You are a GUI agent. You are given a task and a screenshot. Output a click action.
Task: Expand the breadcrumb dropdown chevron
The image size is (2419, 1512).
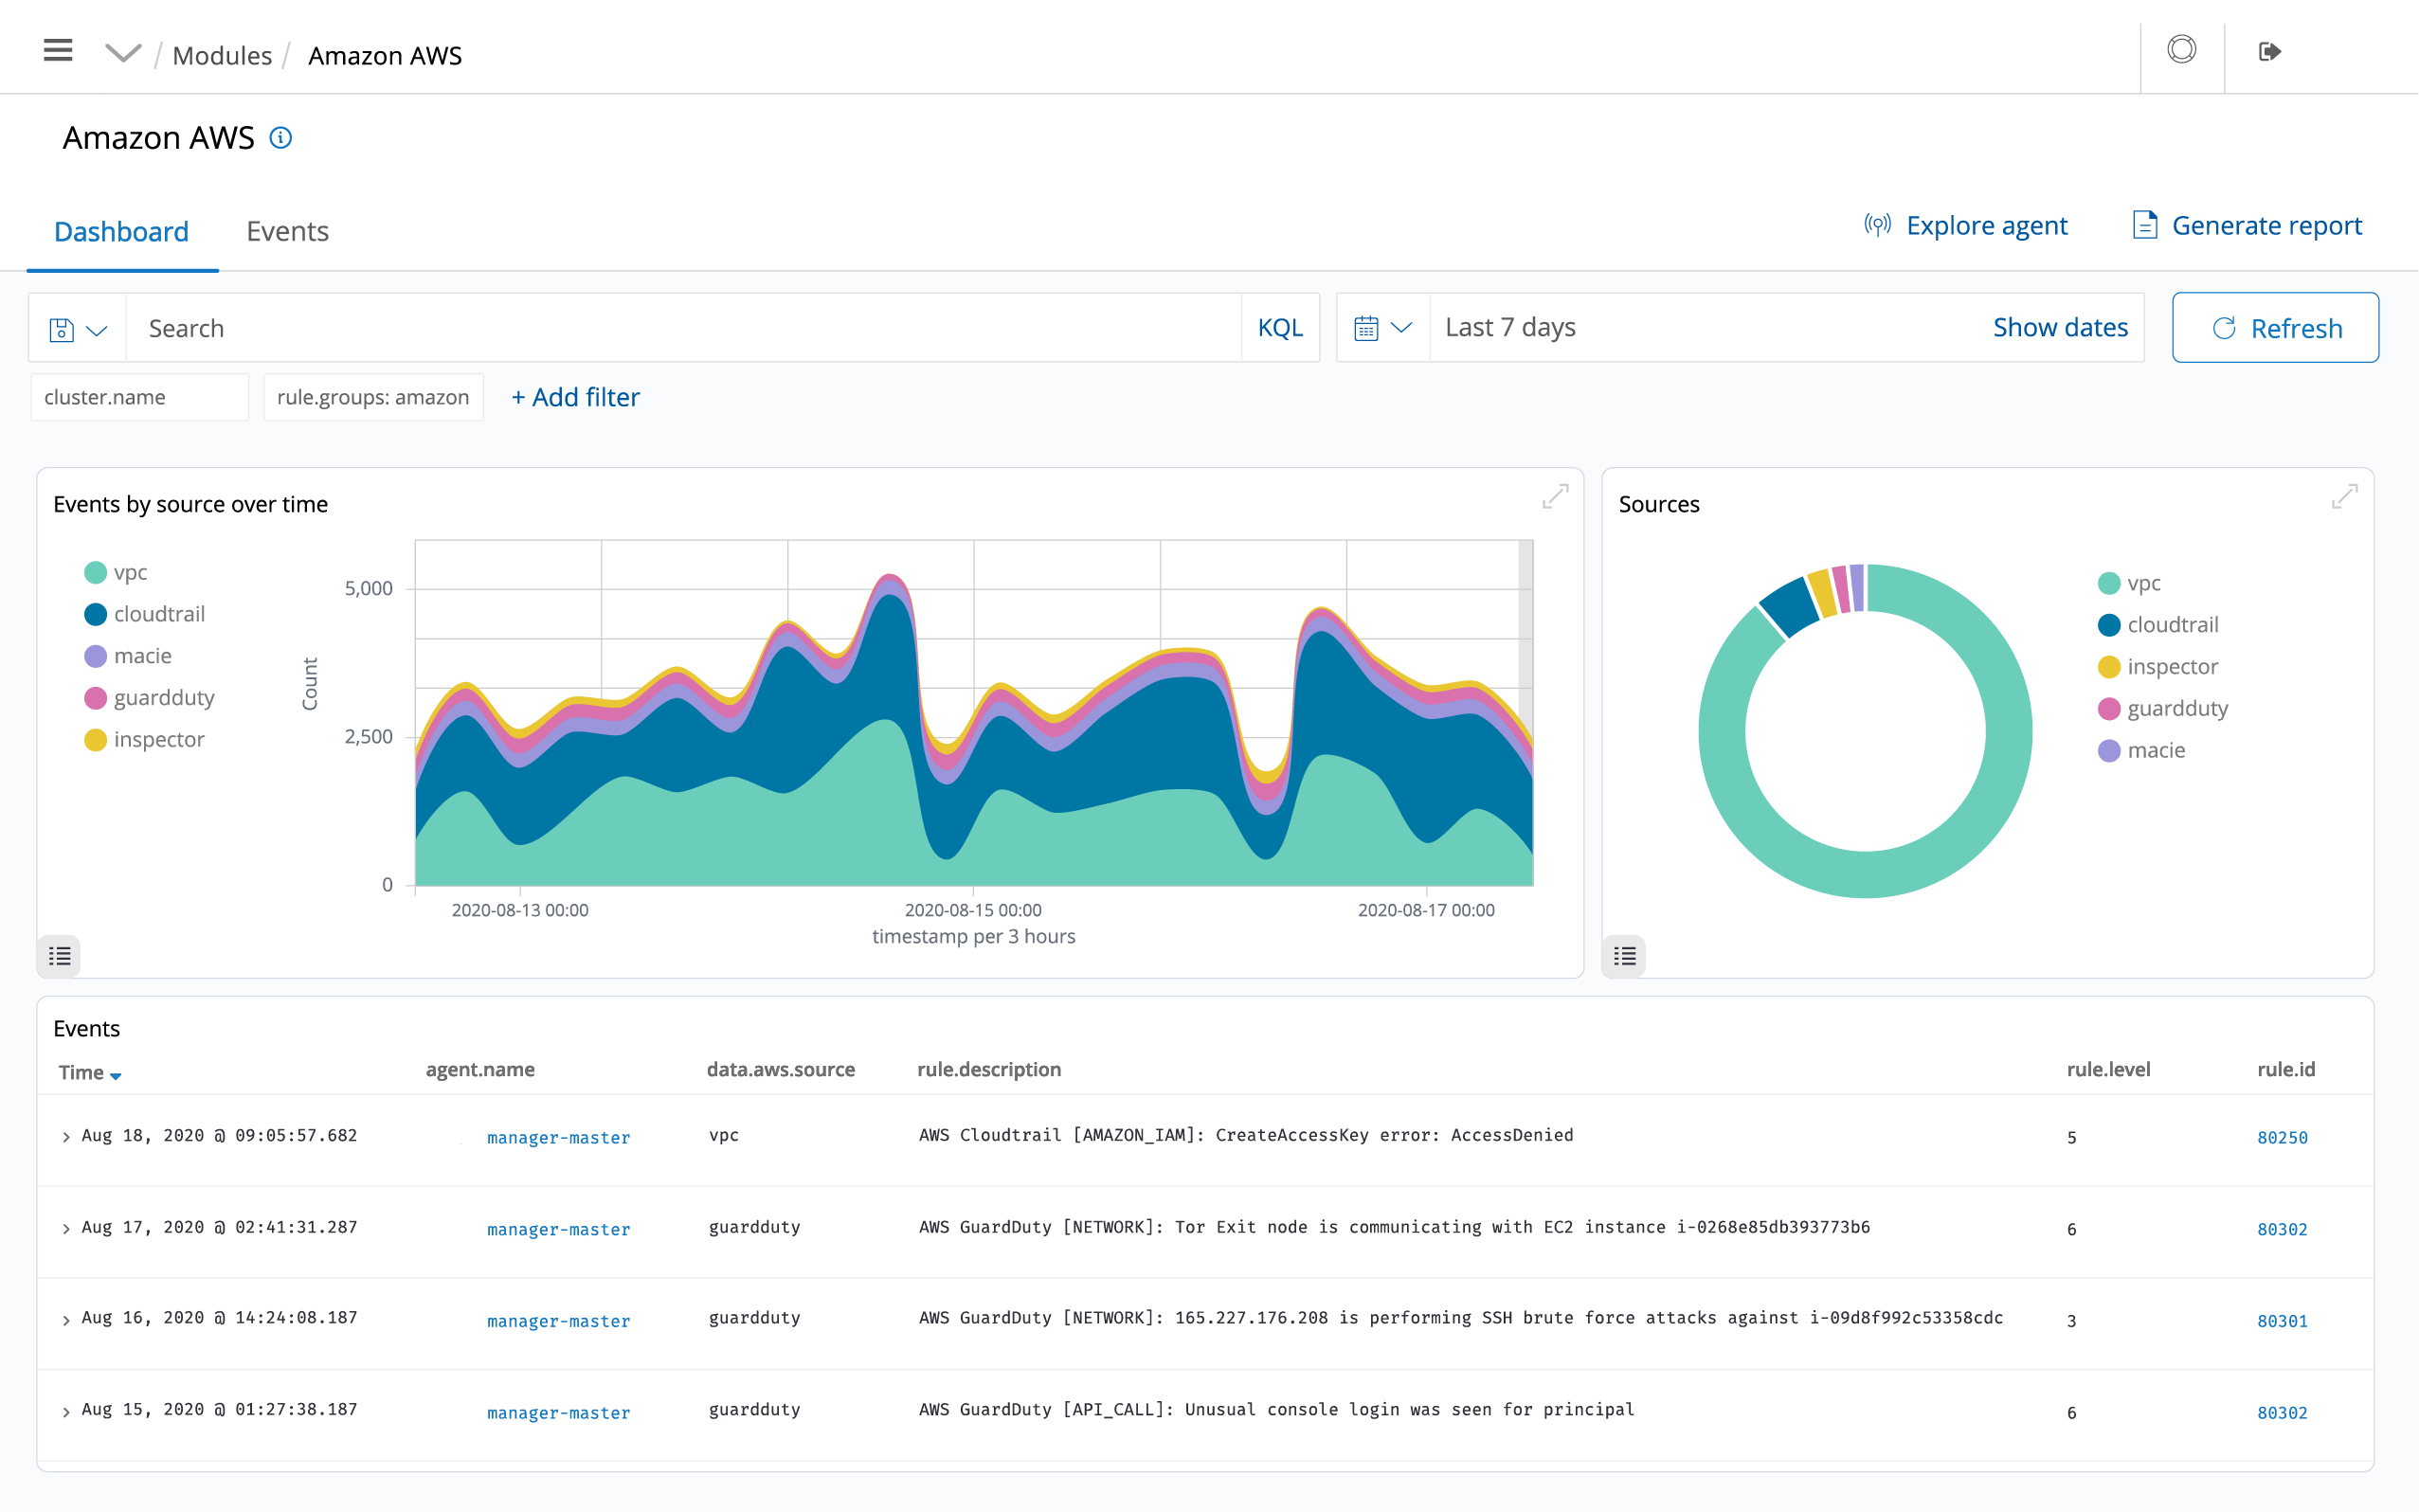click(x=123, y=53)
